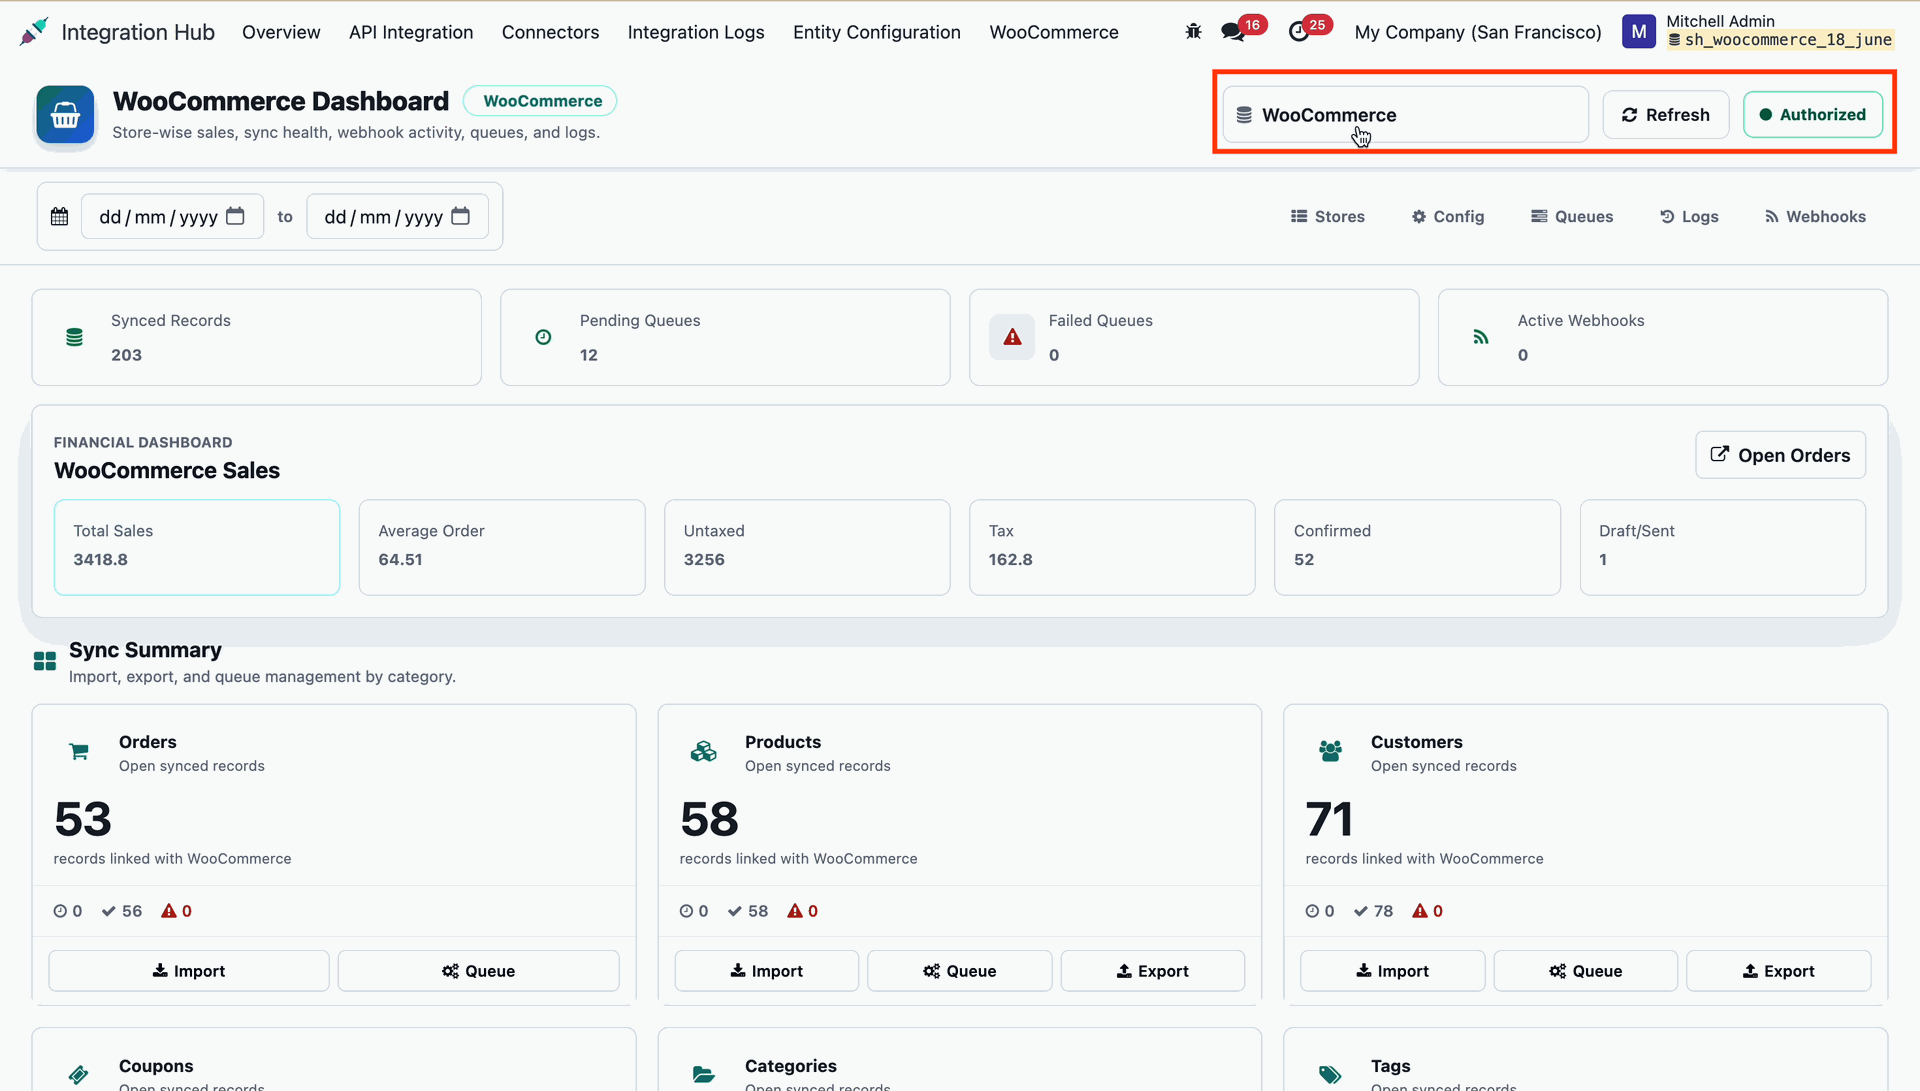Click Queue button in Products card
The width and height of the screenshot is (1920, 1091).
pos(960,971)
